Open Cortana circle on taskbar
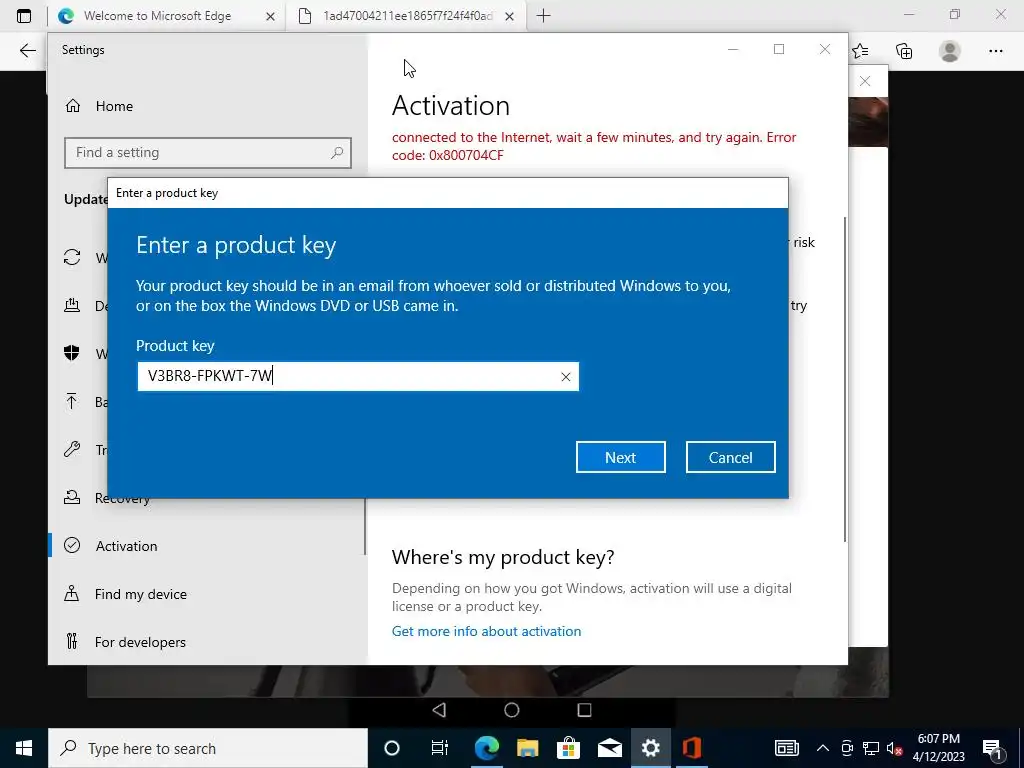 (x=392, y=748)
